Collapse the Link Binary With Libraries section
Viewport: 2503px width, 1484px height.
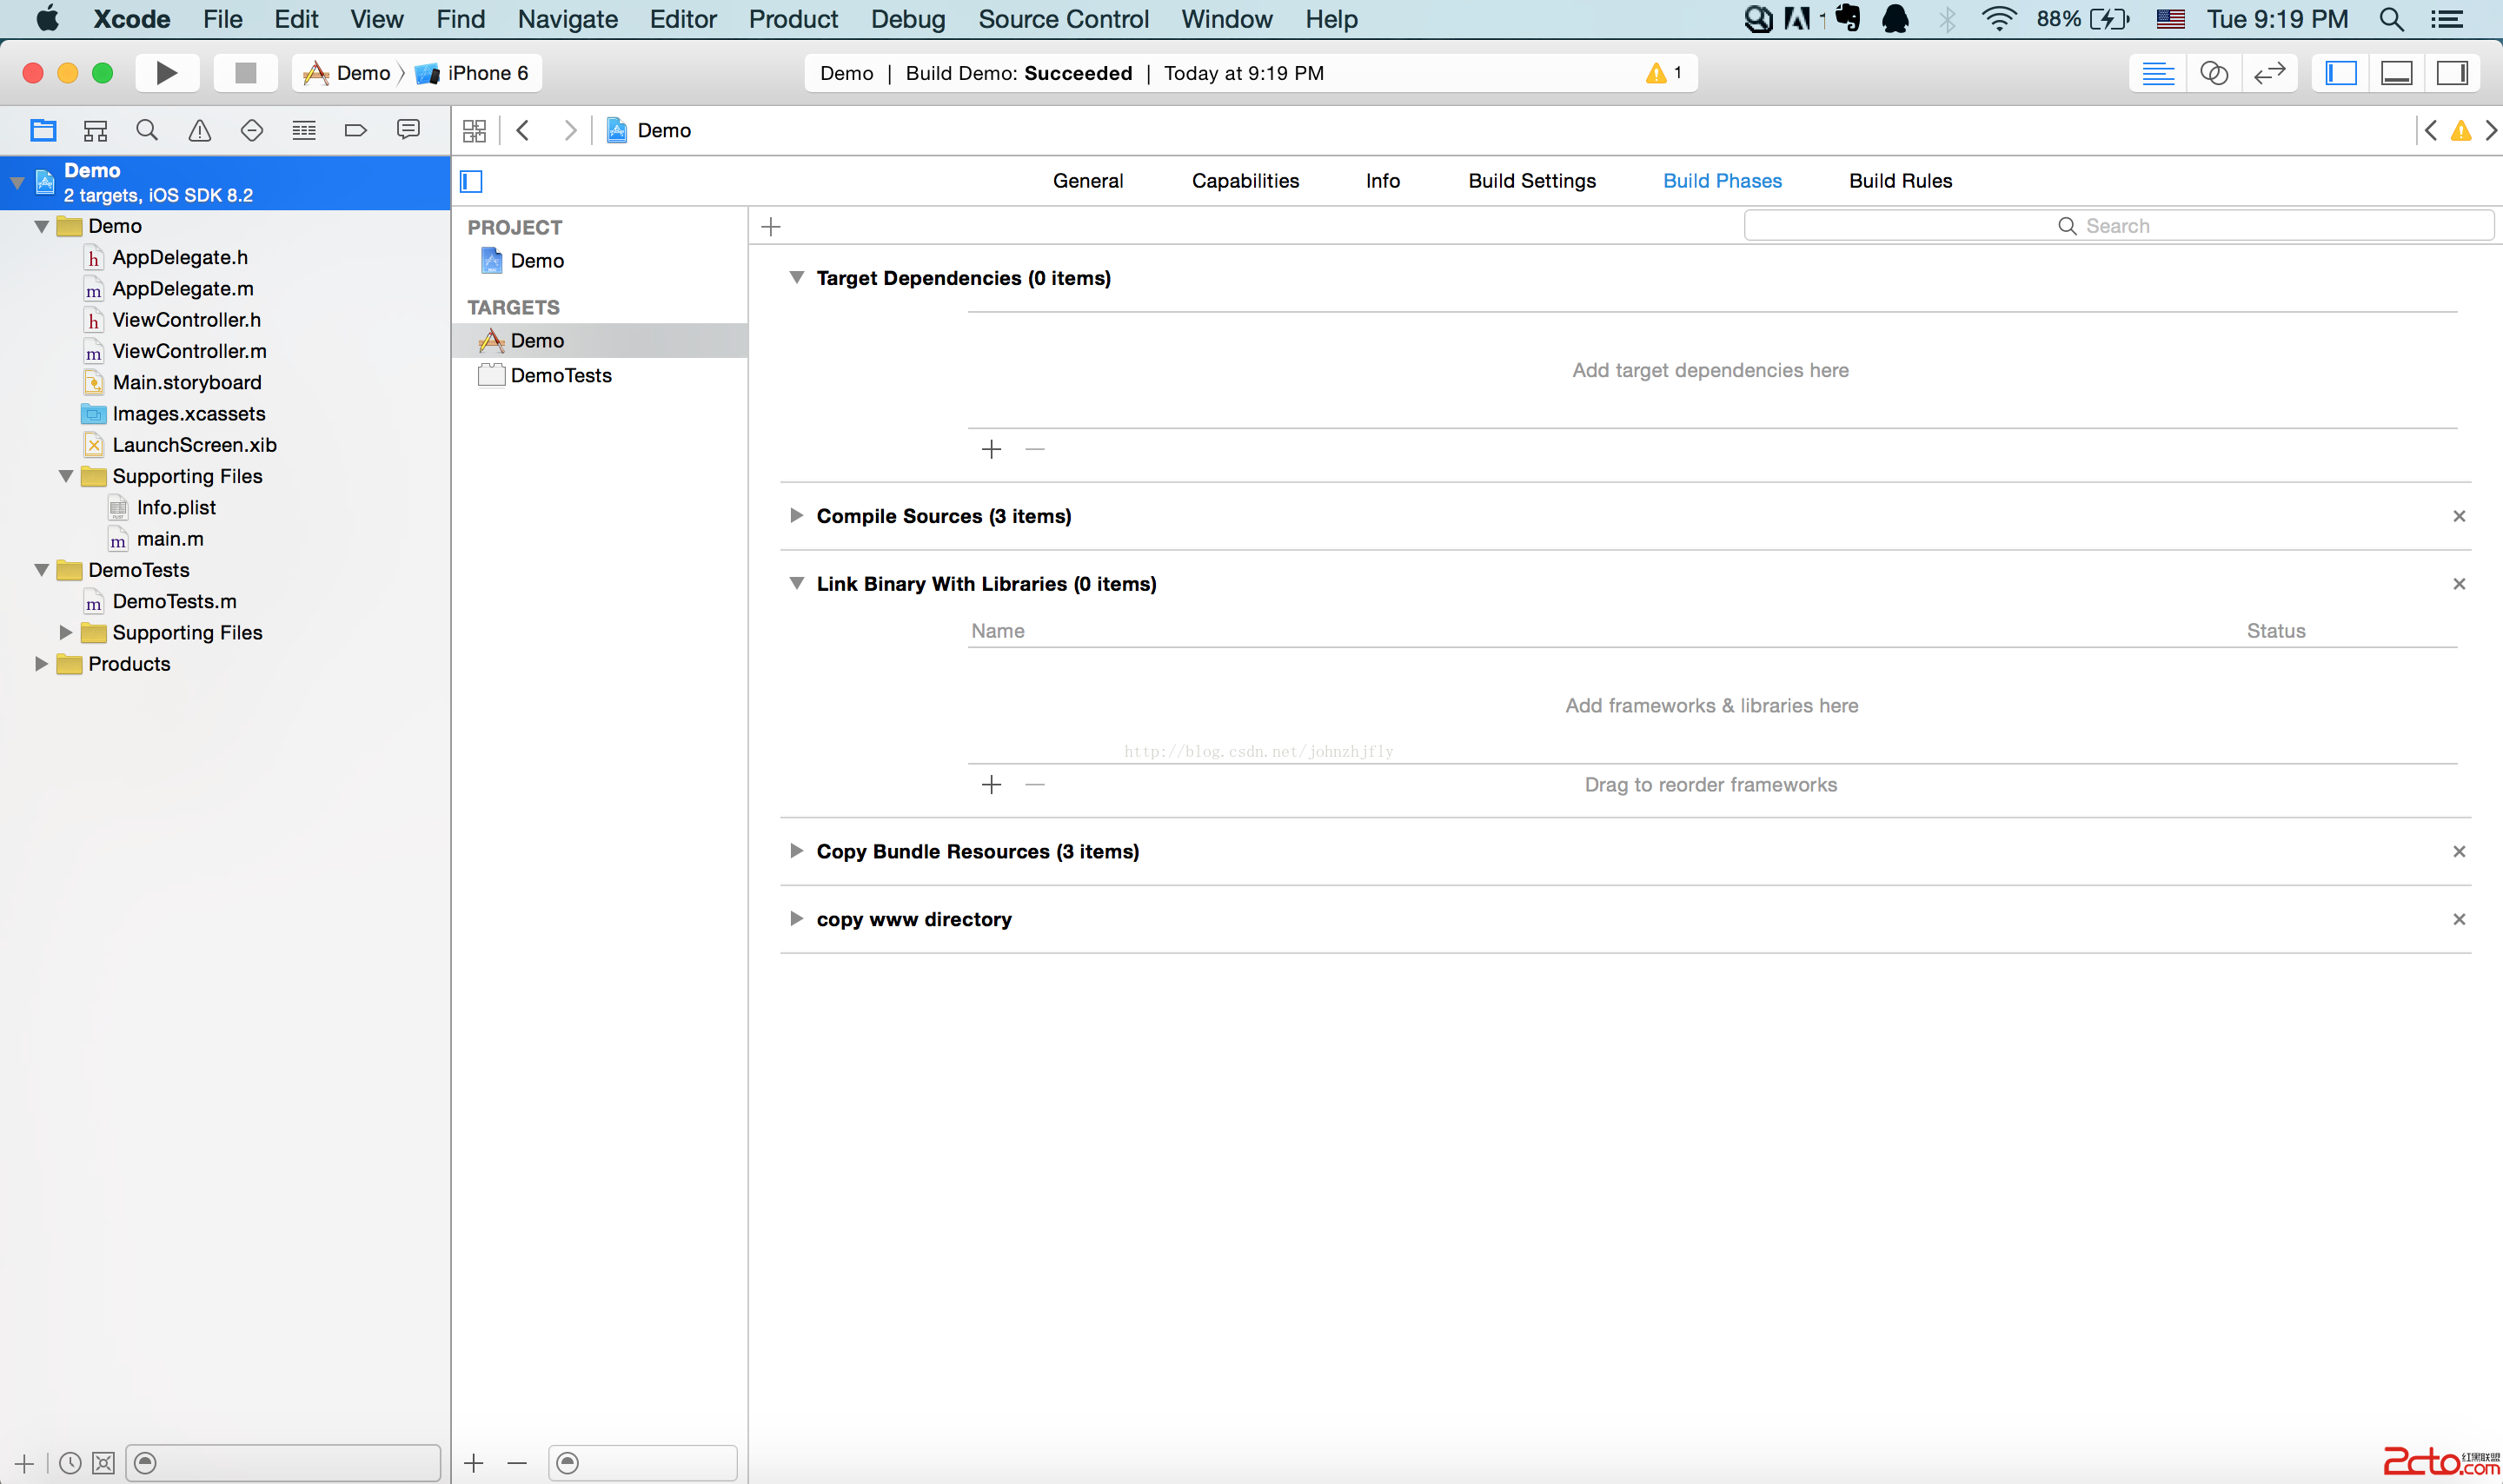point(796,583)
